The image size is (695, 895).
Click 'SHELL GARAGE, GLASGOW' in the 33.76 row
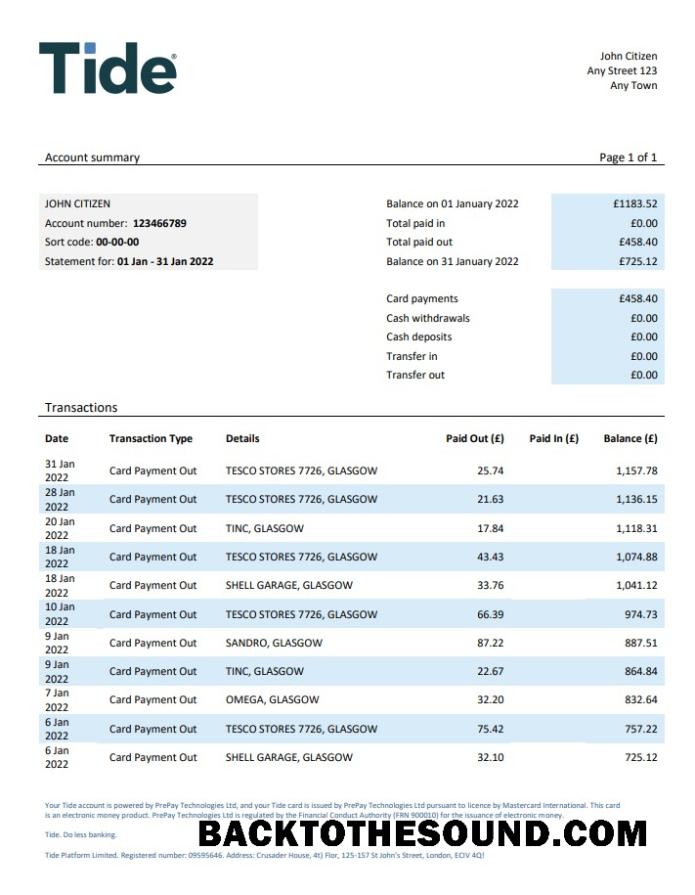tap(289, 586)
